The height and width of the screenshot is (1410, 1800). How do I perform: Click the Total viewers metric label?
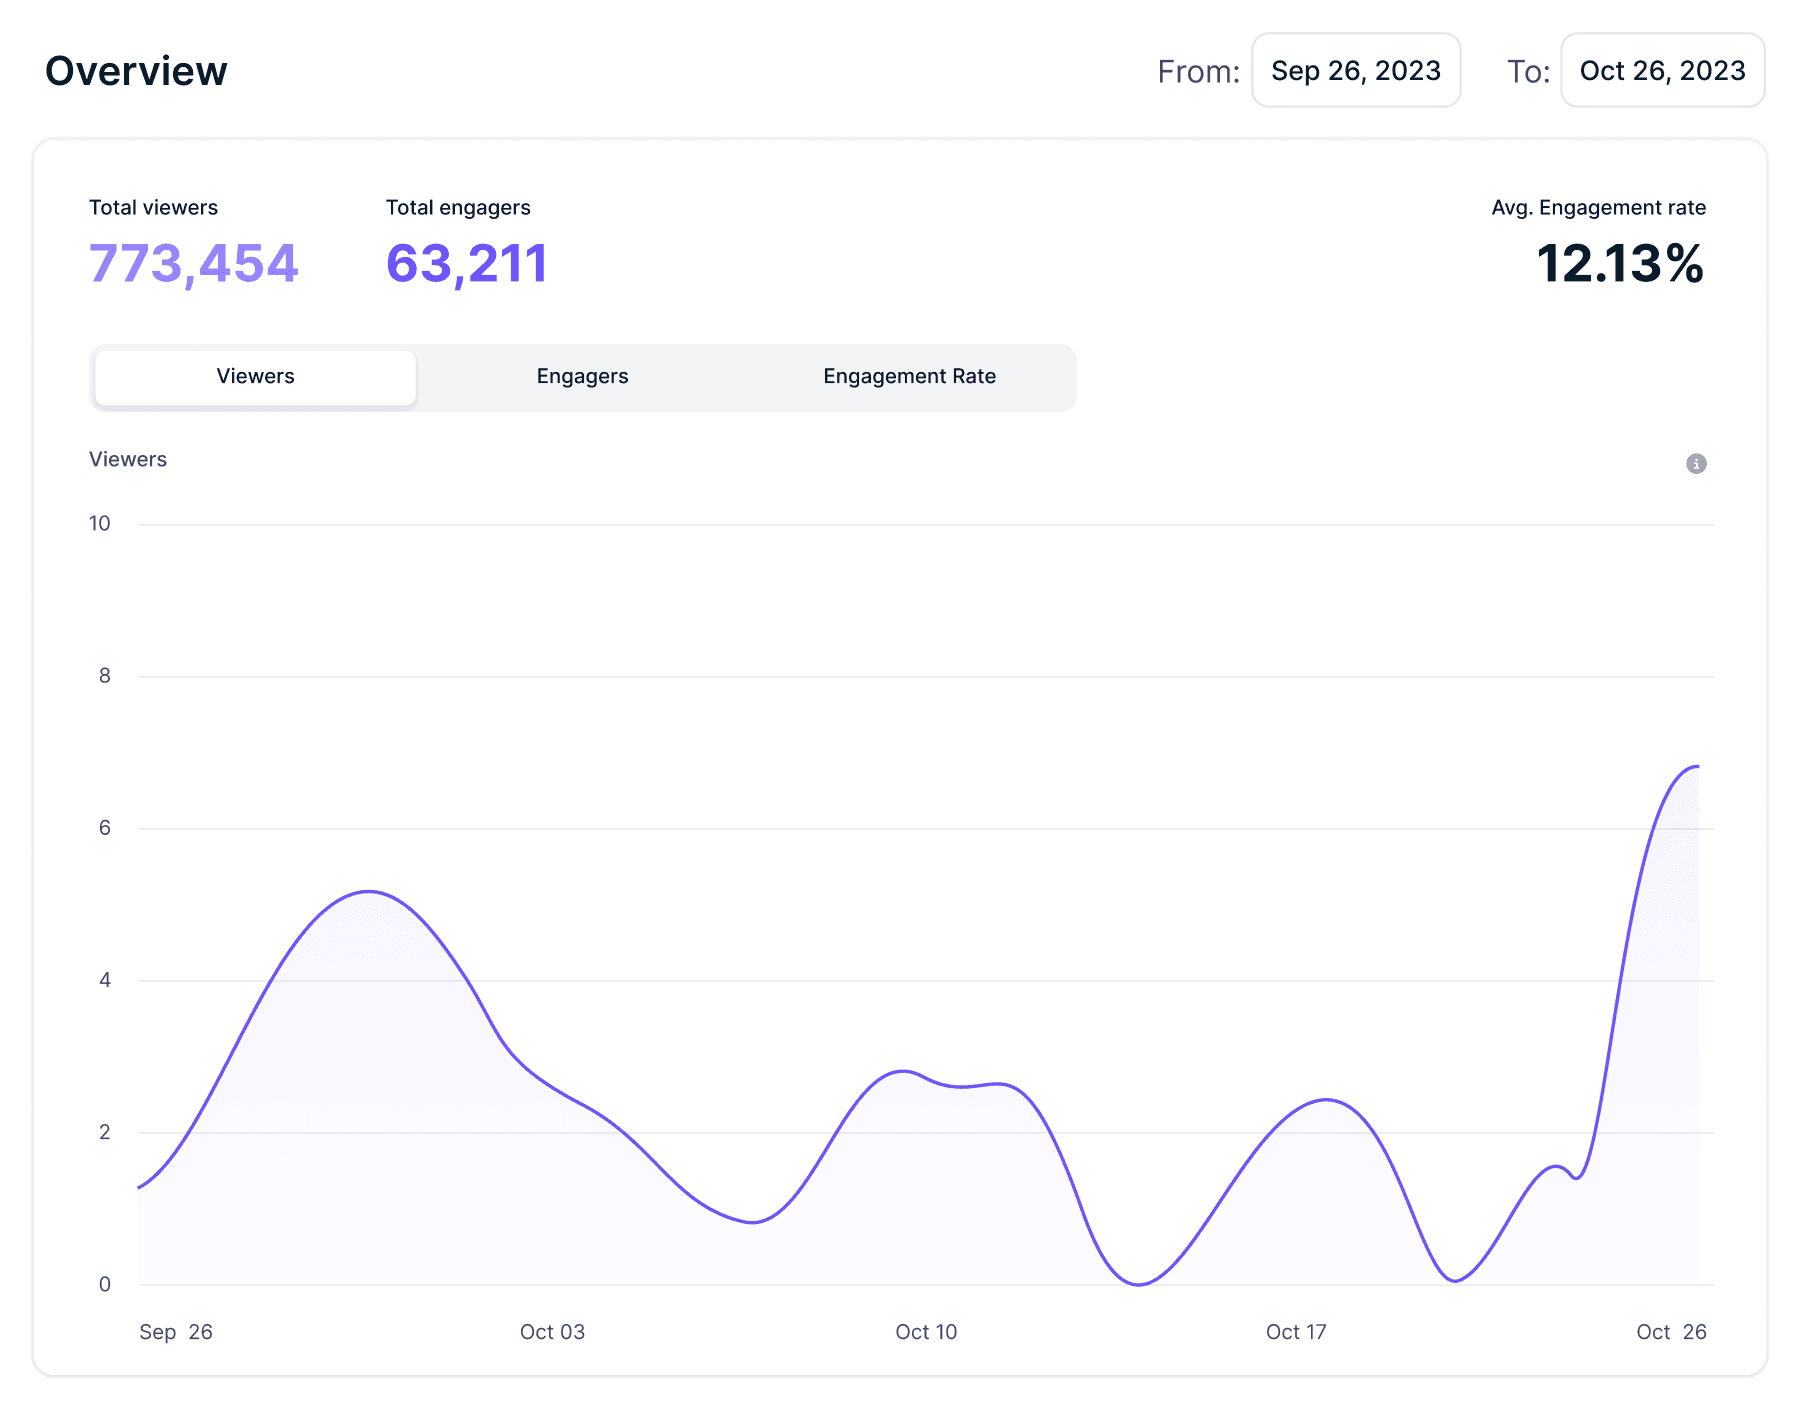coord(154,207)
